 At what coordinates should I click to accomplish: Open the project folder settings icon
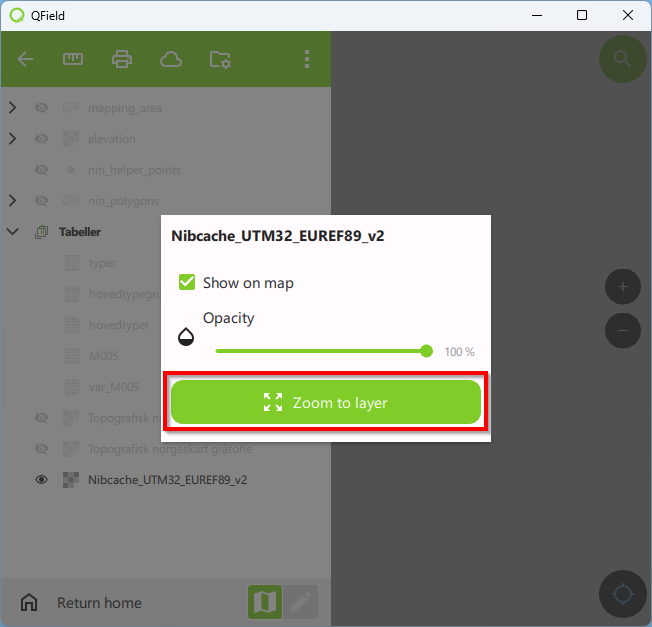coord(220,59)
